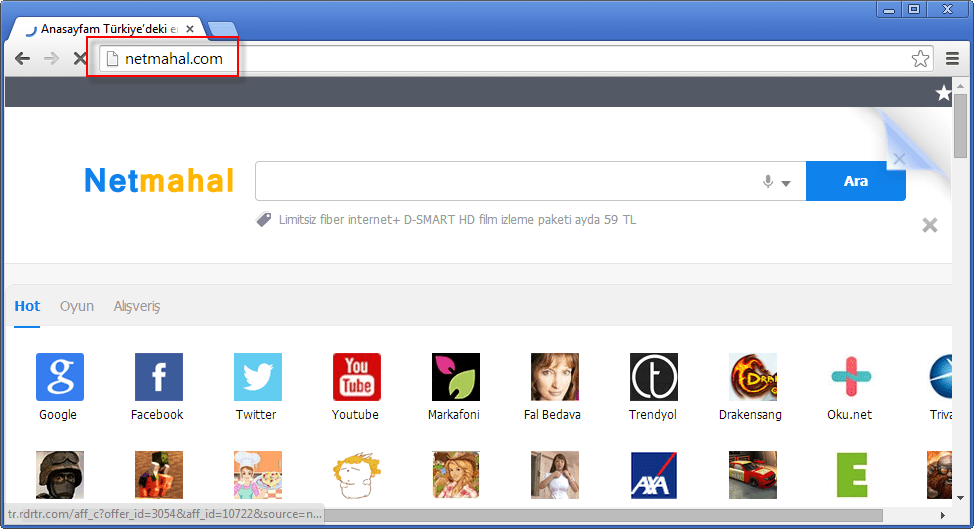Switch to the Alışveriş tab
Image resolution: width=974 pixels, height=529 pixels.
[x=137, y=306]
